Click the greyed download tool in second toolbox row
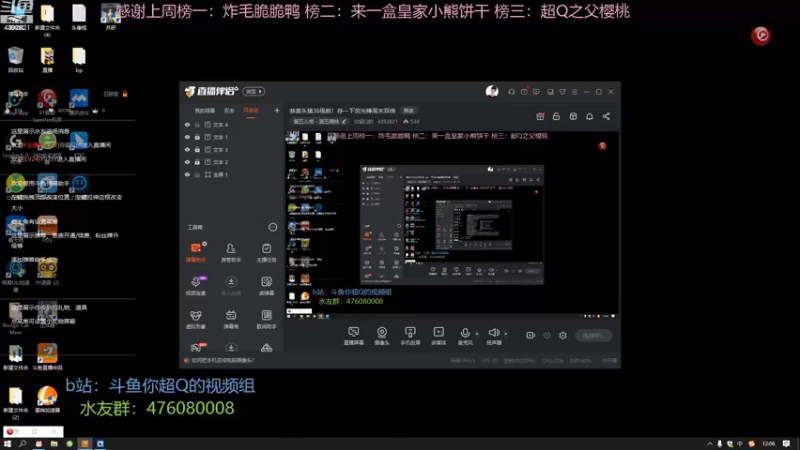Viewport: 800px width, 450px height. (x=231, y=285)
